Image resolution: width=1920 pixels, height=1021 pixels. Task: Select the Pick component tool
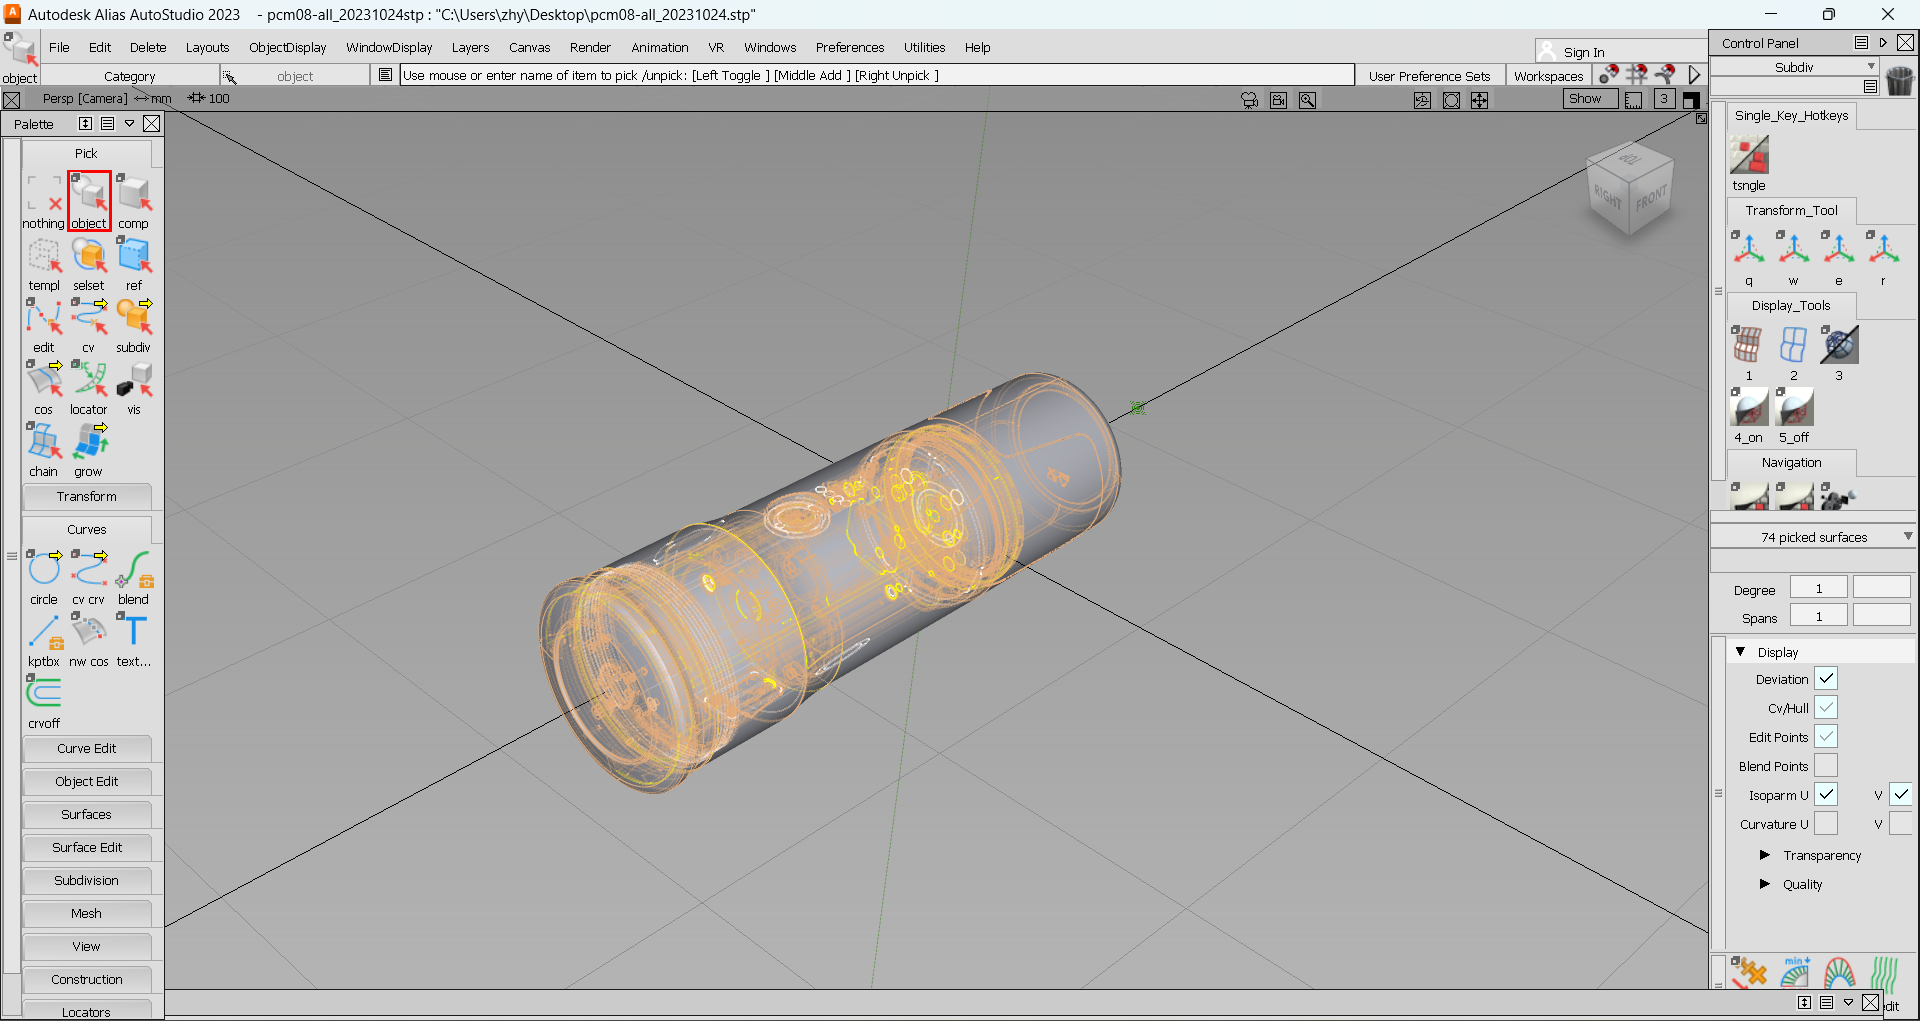pos(133,196)
